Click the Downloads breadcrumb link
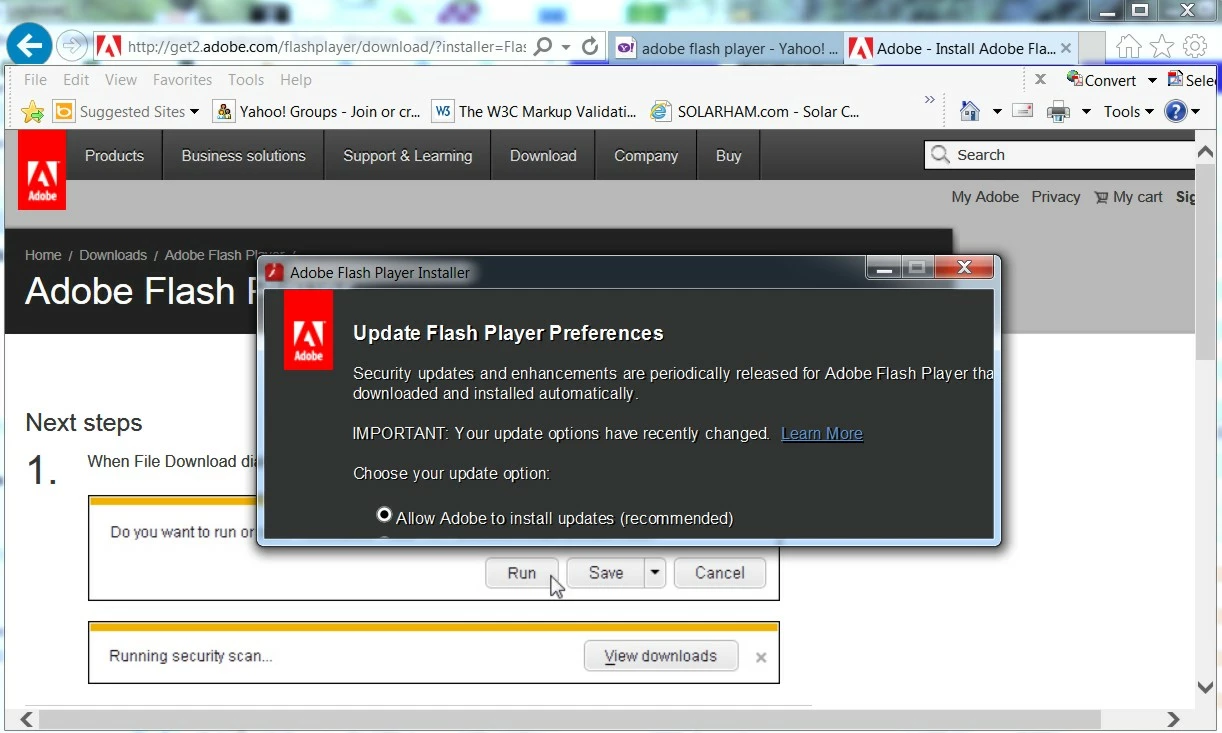Image resolution: width=1222 pixels, height=733 pixels. [113, 255]
